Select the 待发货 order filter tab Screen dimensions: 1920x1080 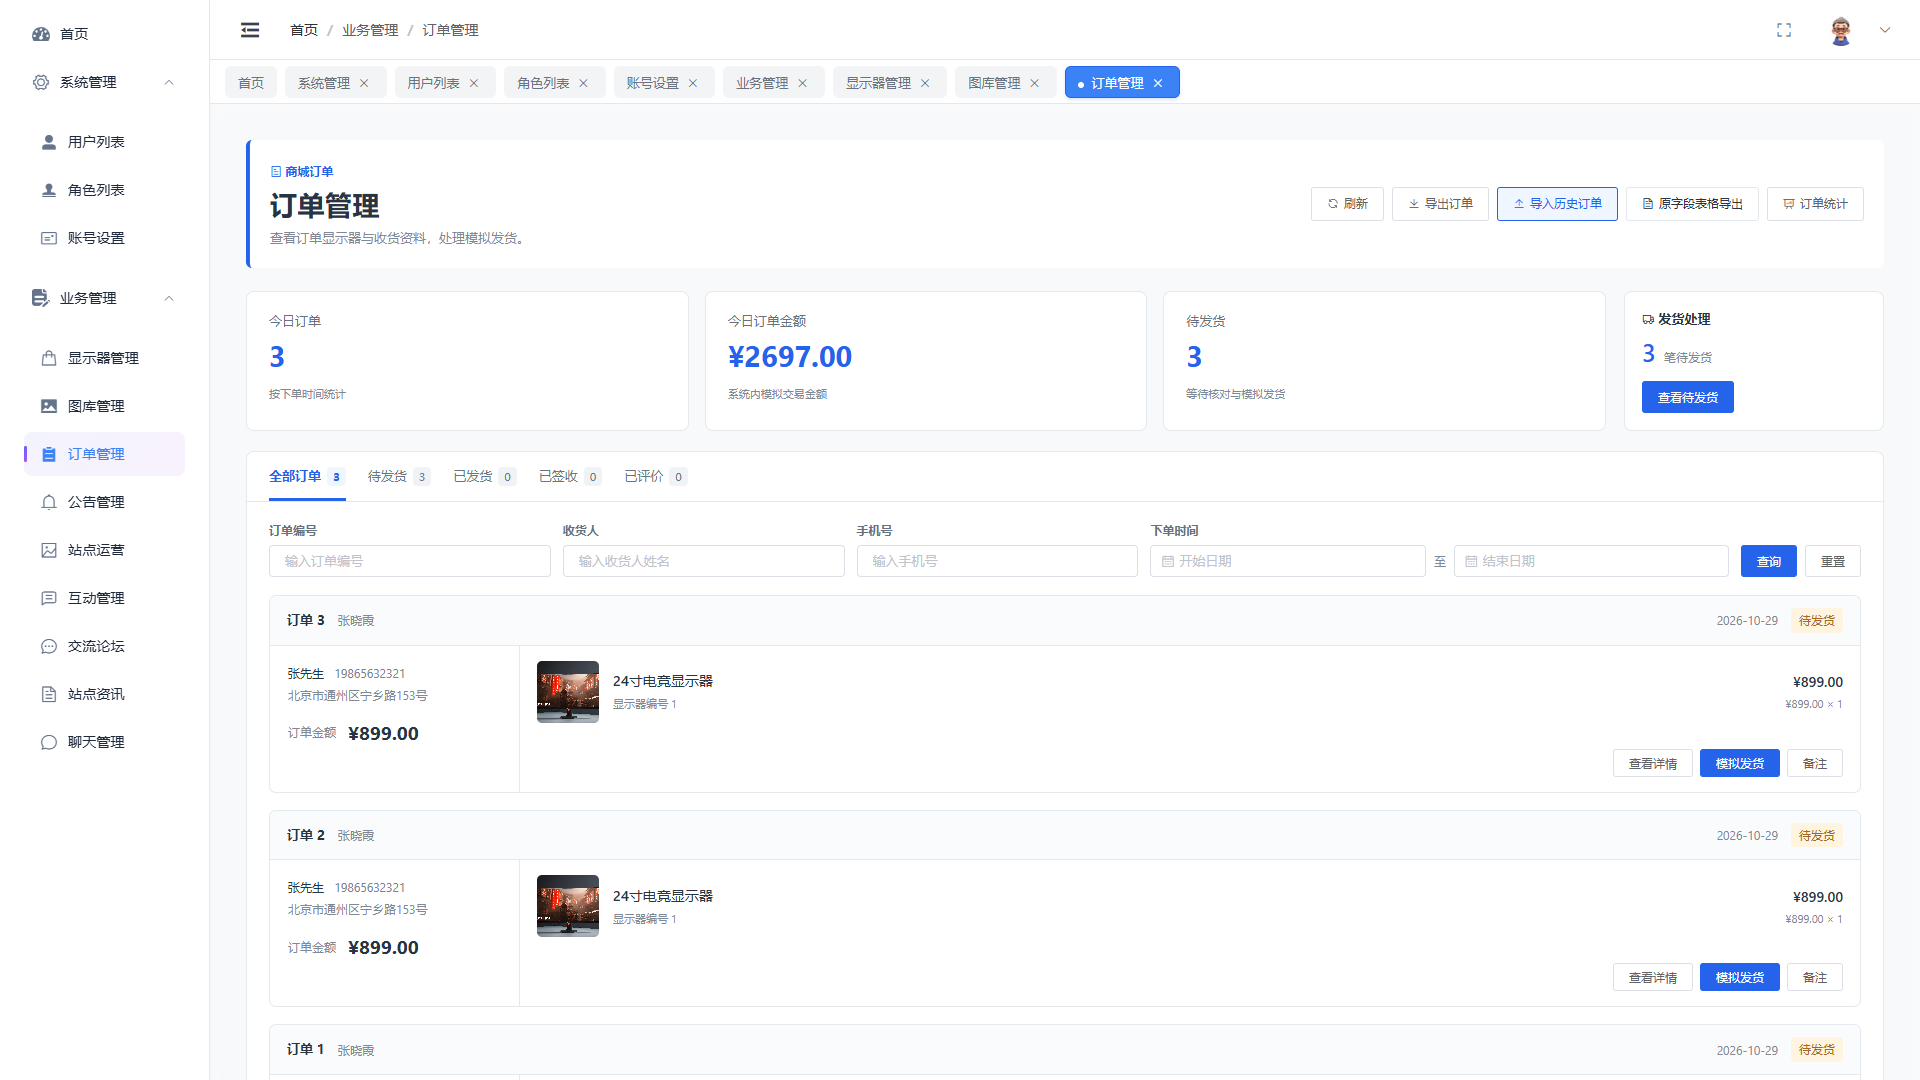click(x=398, y=477)
